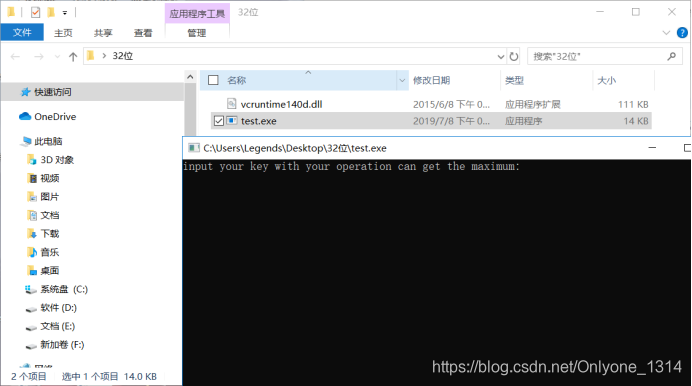
Task: Expand the address bar history dropdown
Action: coord(500,56)
